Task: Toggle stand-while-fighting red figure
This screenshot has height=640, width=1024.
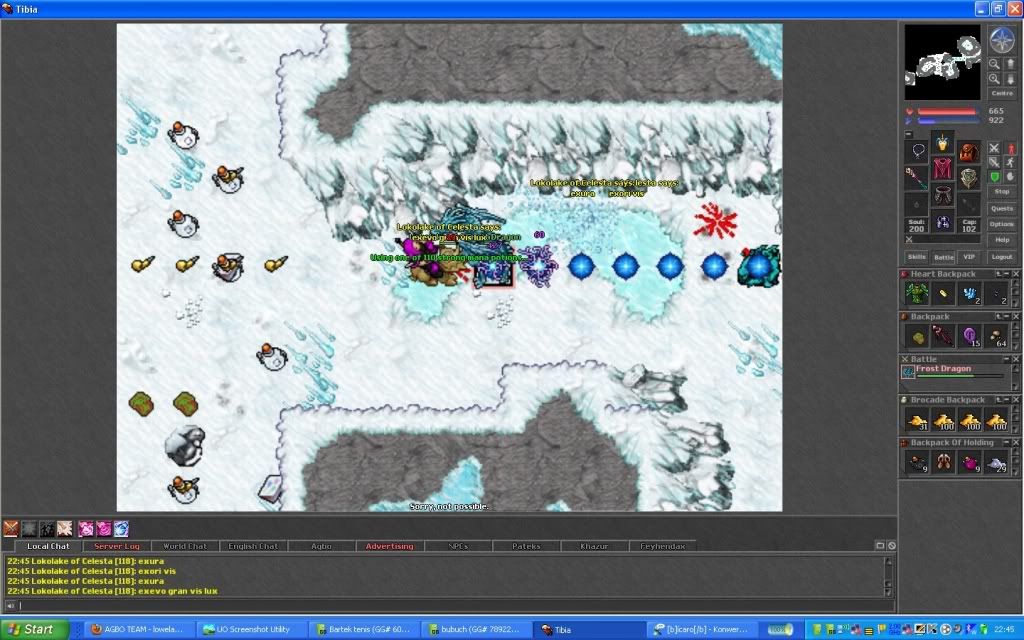Action: 1012,148
